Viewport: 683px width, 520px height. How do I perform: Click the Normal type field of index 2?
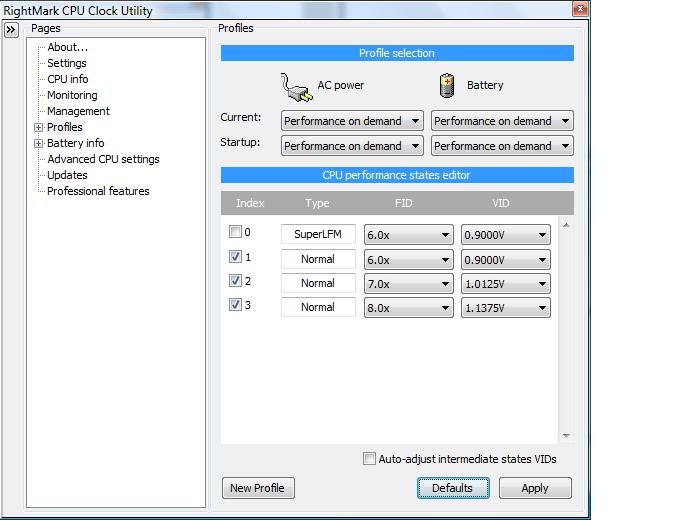318,283
